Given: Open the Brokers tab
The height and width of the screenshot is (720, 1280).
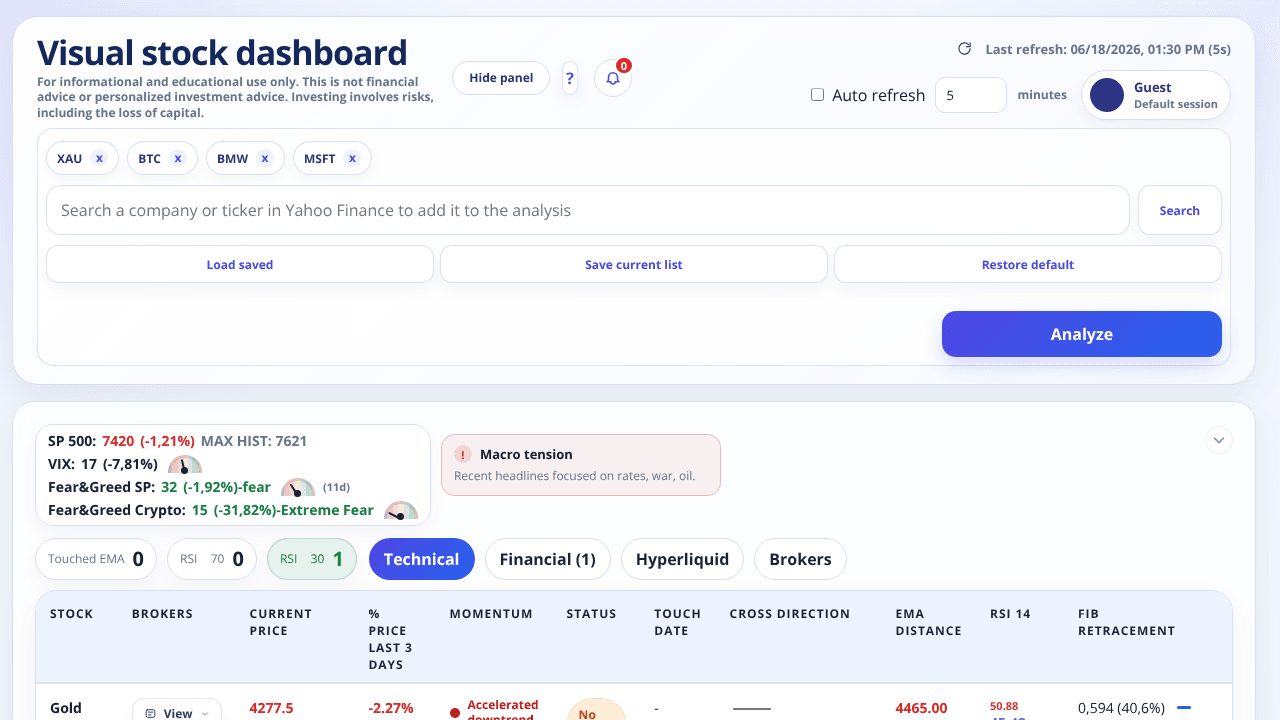Looking at the screenshot, I should [800, 559].
